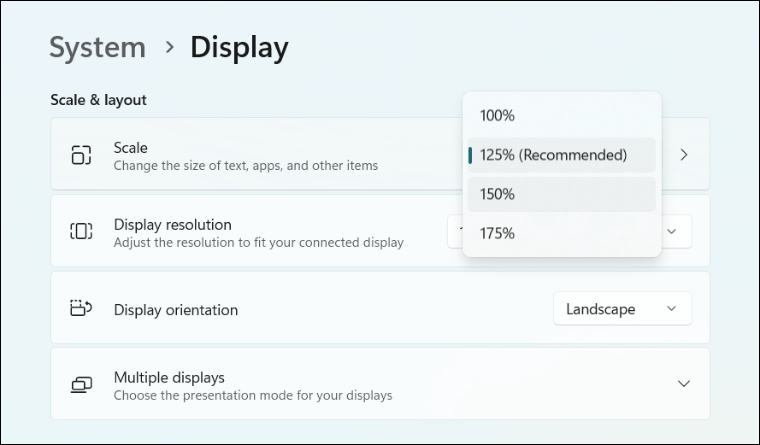Click the 'Scale & layout' section heading
760x445 pixels.
98,100
